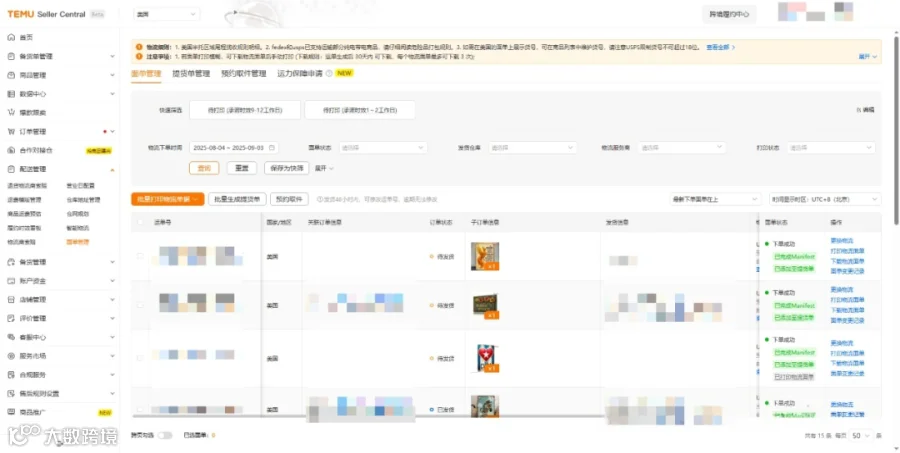Image resolution: width=900 pixels, height=453 pixels.
Task: Open the UTC+8 time zone dropdown
Action: point(825,199)
